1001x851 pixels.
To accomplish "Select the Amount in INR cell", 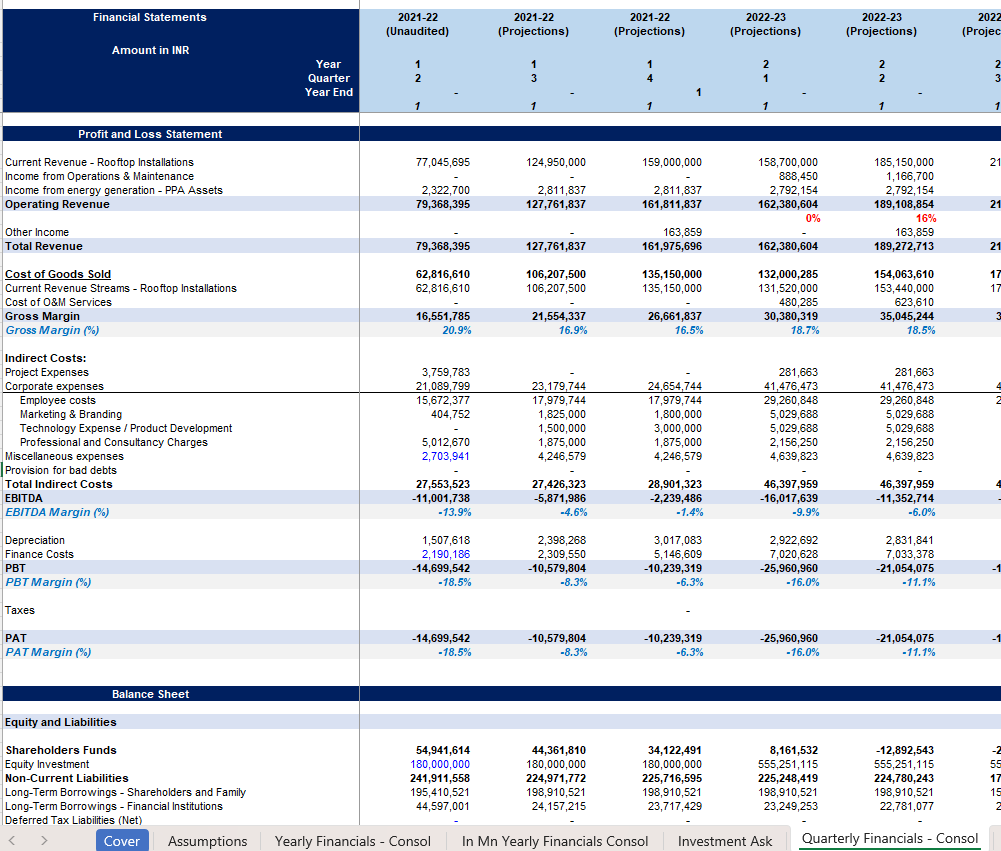I will click(150, 50).
